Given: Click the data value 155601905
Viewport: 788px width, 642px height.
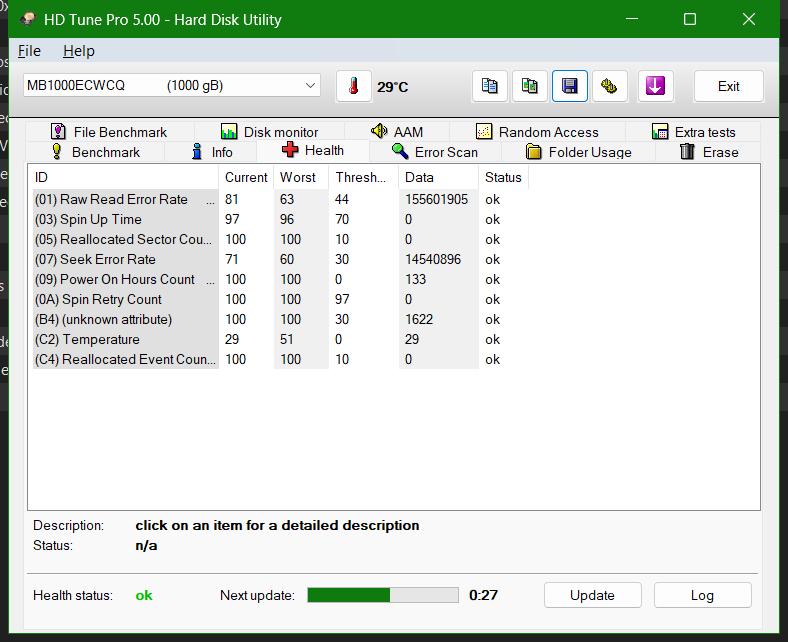Looking at the screenshot, I should pos(436,200).
